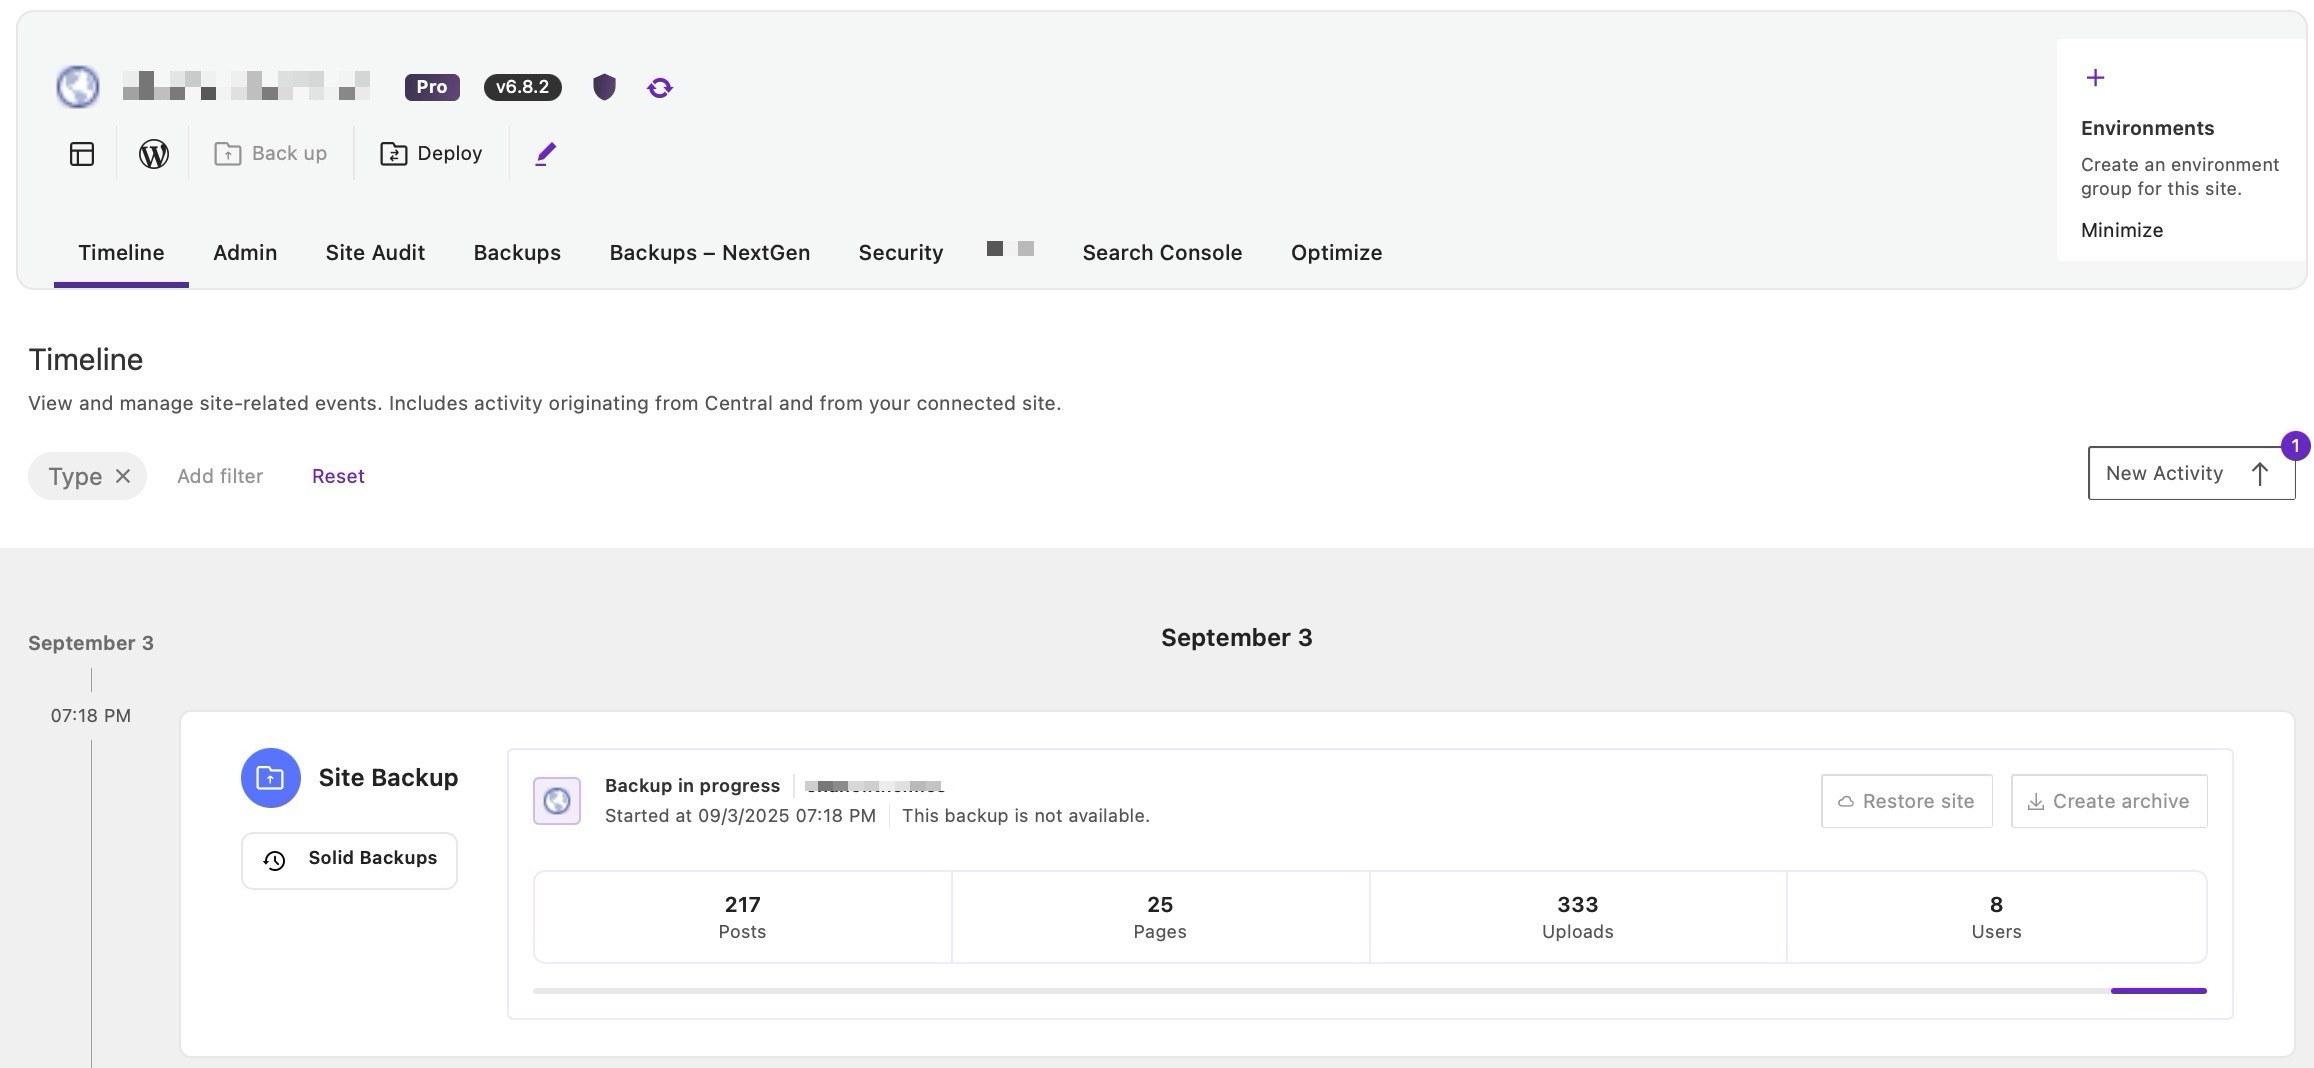The image size is (2314, 1068).
Task: Click the site globe avatar icon
Action: coord(77,87)
